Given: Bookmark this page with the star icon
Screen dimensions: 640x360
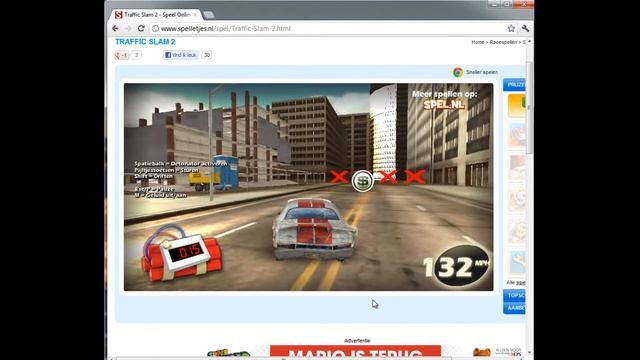Looking at the screenshot, I should [511, 29].
